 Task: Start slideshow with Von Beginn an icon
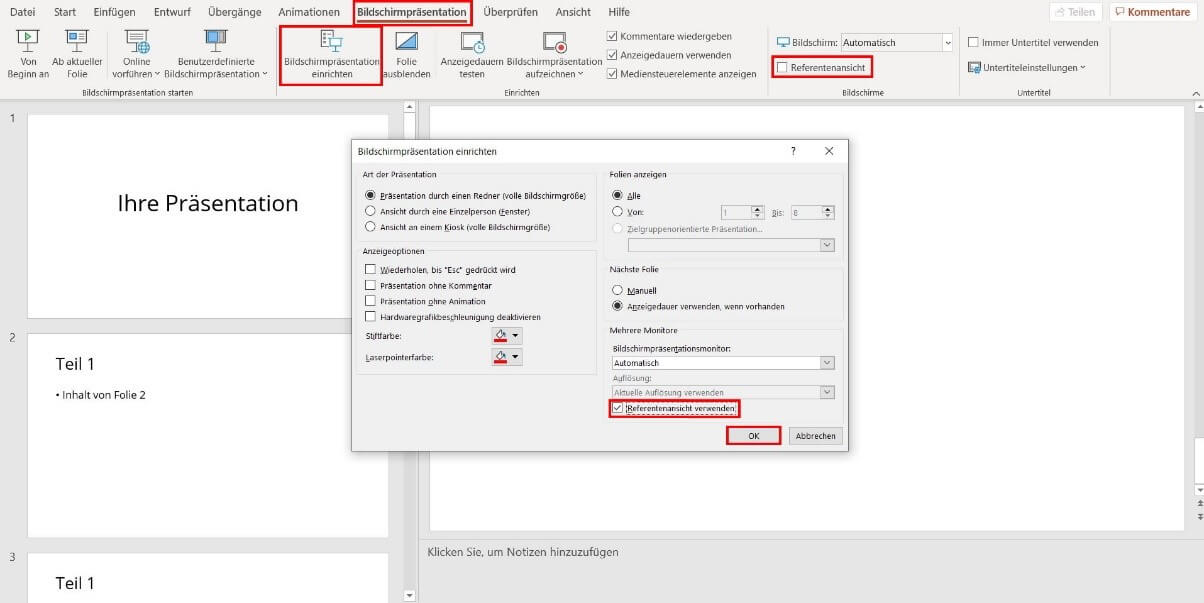pyautogui.click(x=28, y=54)
